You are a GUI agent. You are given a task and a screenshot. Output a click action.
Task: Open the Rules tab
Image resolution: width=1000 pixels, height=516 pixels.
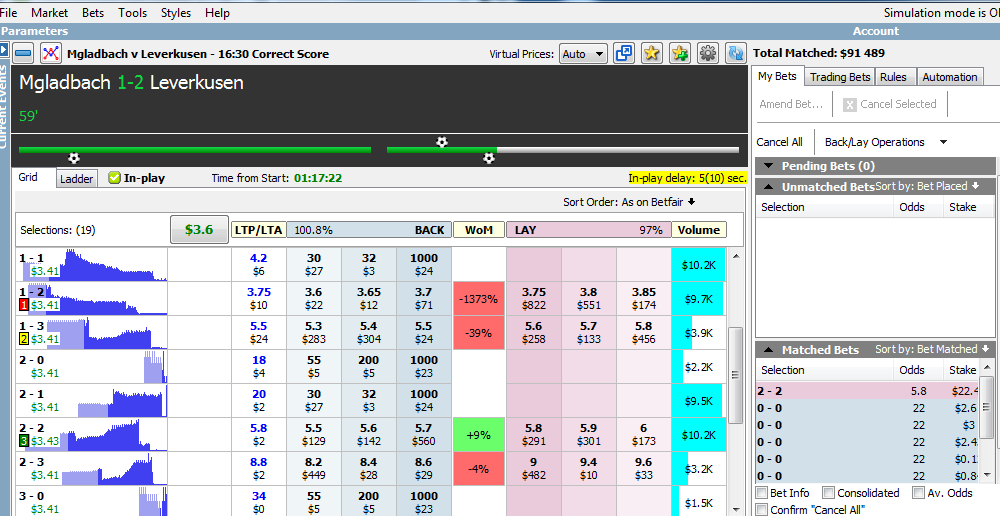click(893, 77)
